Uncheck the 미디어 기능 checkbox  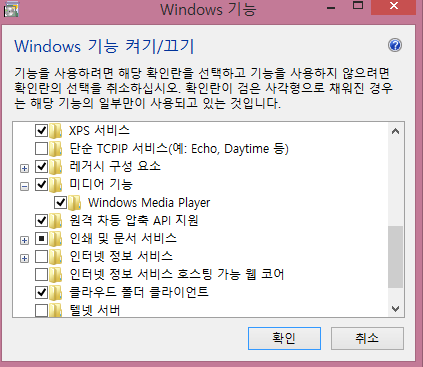click(x=41, y=184)
